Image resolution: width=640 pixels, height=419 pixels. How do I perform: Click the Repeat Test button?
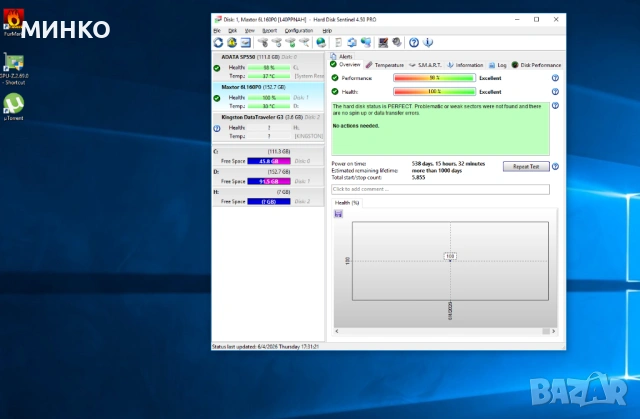coord(526,166)
